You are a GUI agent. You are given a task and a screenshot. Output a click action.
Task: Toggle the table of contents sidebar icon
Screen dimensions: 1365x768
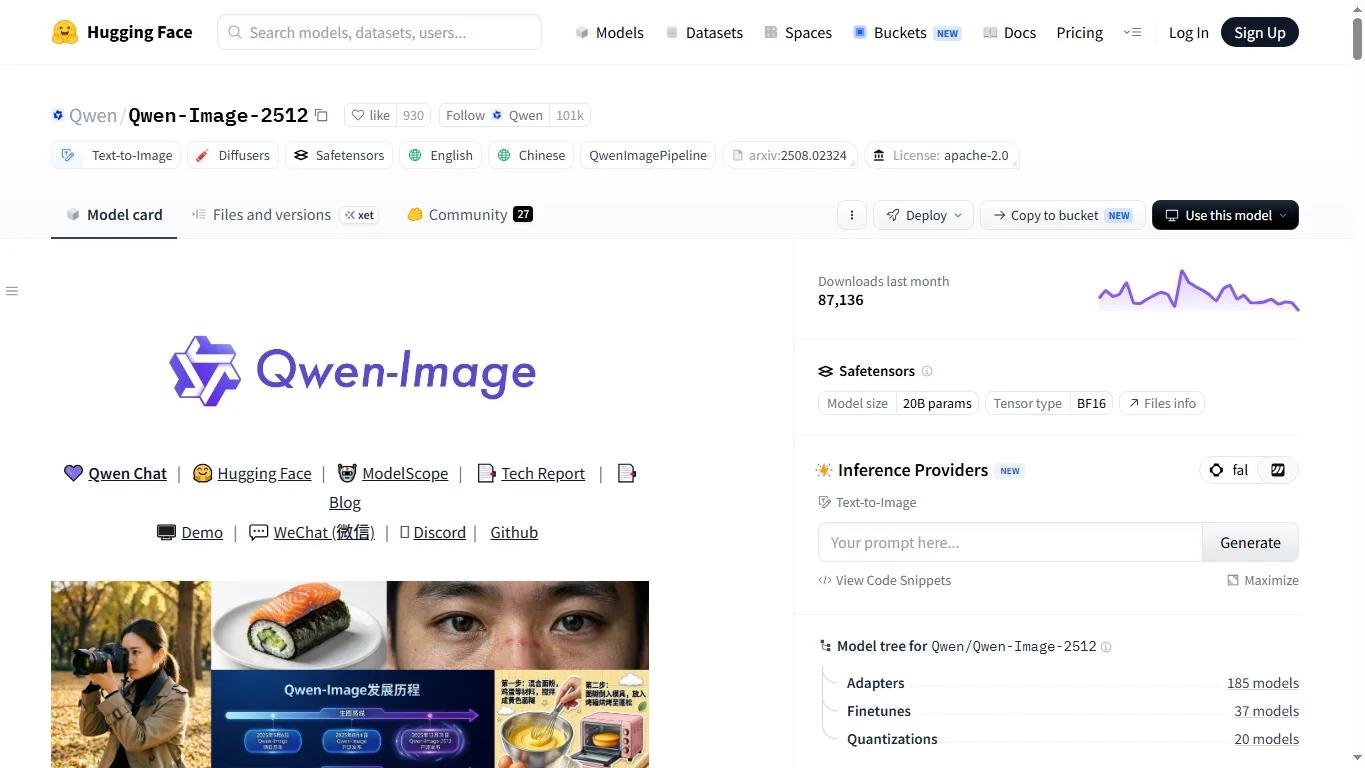click(12, 291)
